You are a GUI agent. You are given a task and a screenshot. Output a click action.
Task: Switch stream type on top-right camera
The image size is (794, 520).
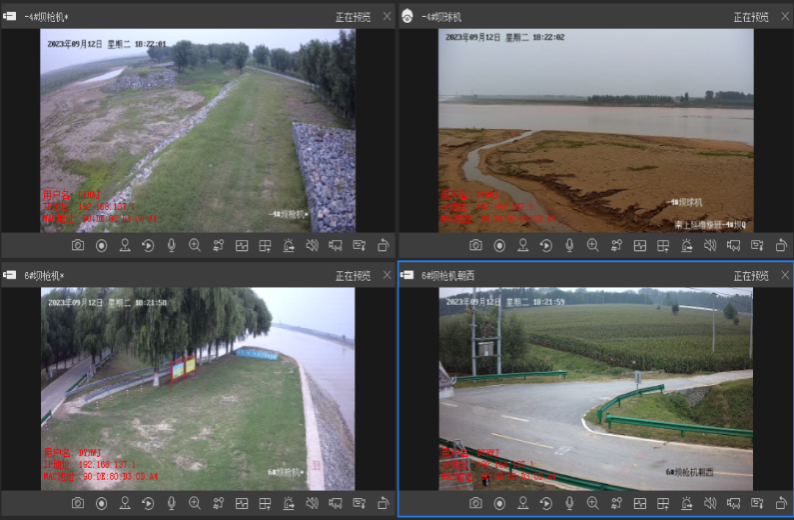pos(616,246)
